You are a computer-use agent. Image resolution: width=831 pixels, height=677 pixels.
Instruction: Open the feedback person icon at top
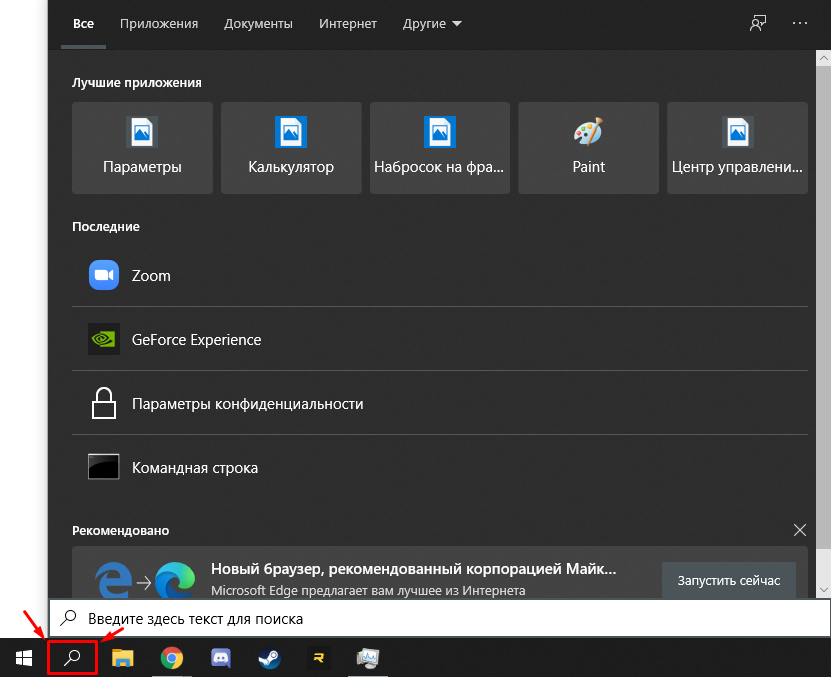coord(758,23)
